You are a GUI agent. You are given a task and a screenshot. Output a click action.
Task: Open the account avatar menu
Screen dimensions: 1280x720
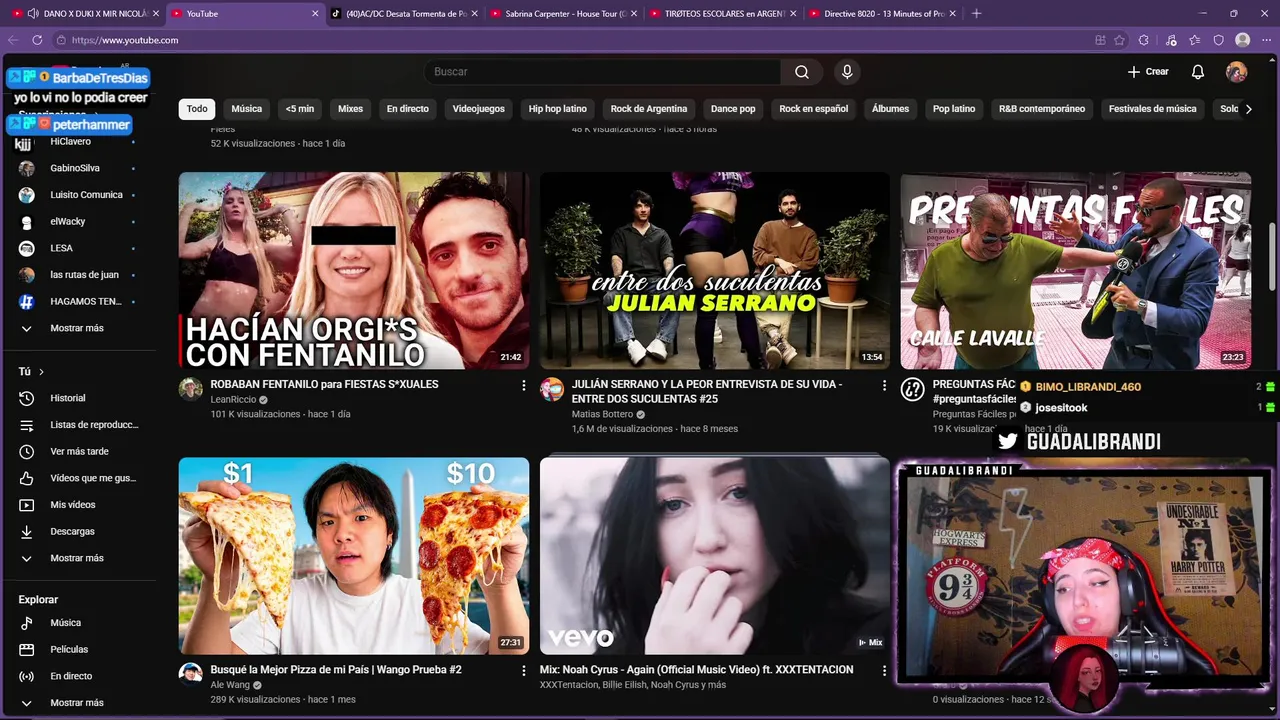coord(1237,72)
